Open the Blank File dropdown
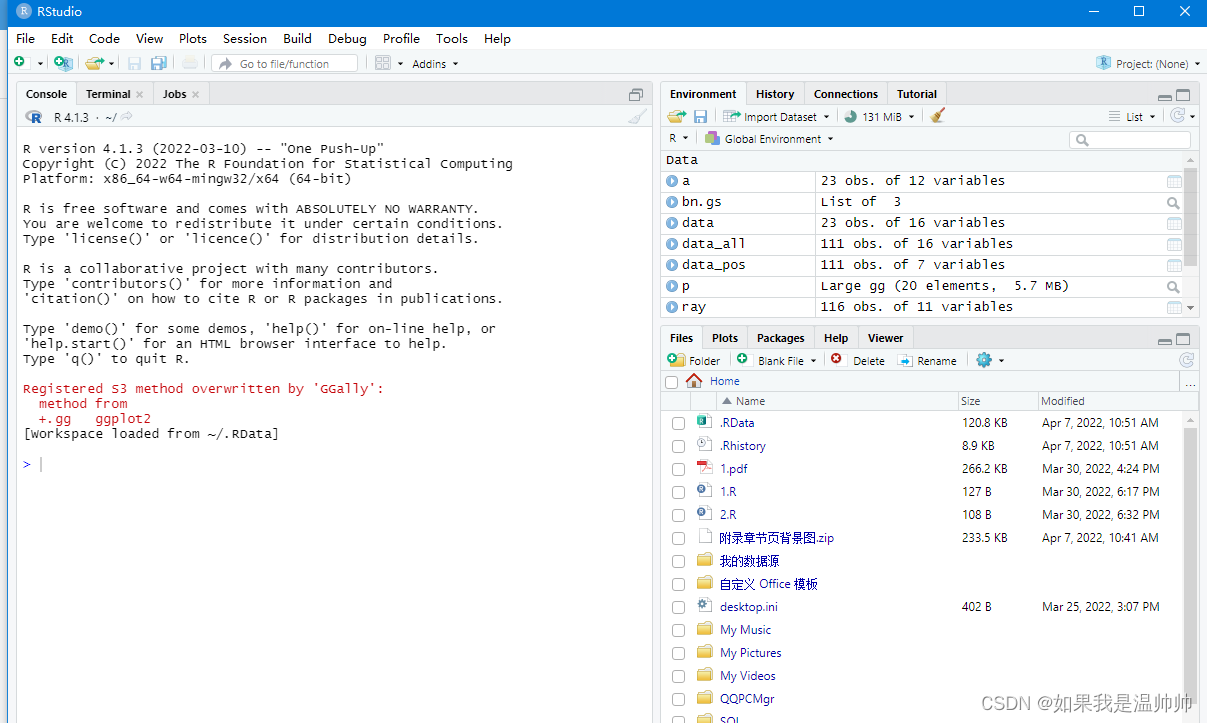 [x=776, y=360]
